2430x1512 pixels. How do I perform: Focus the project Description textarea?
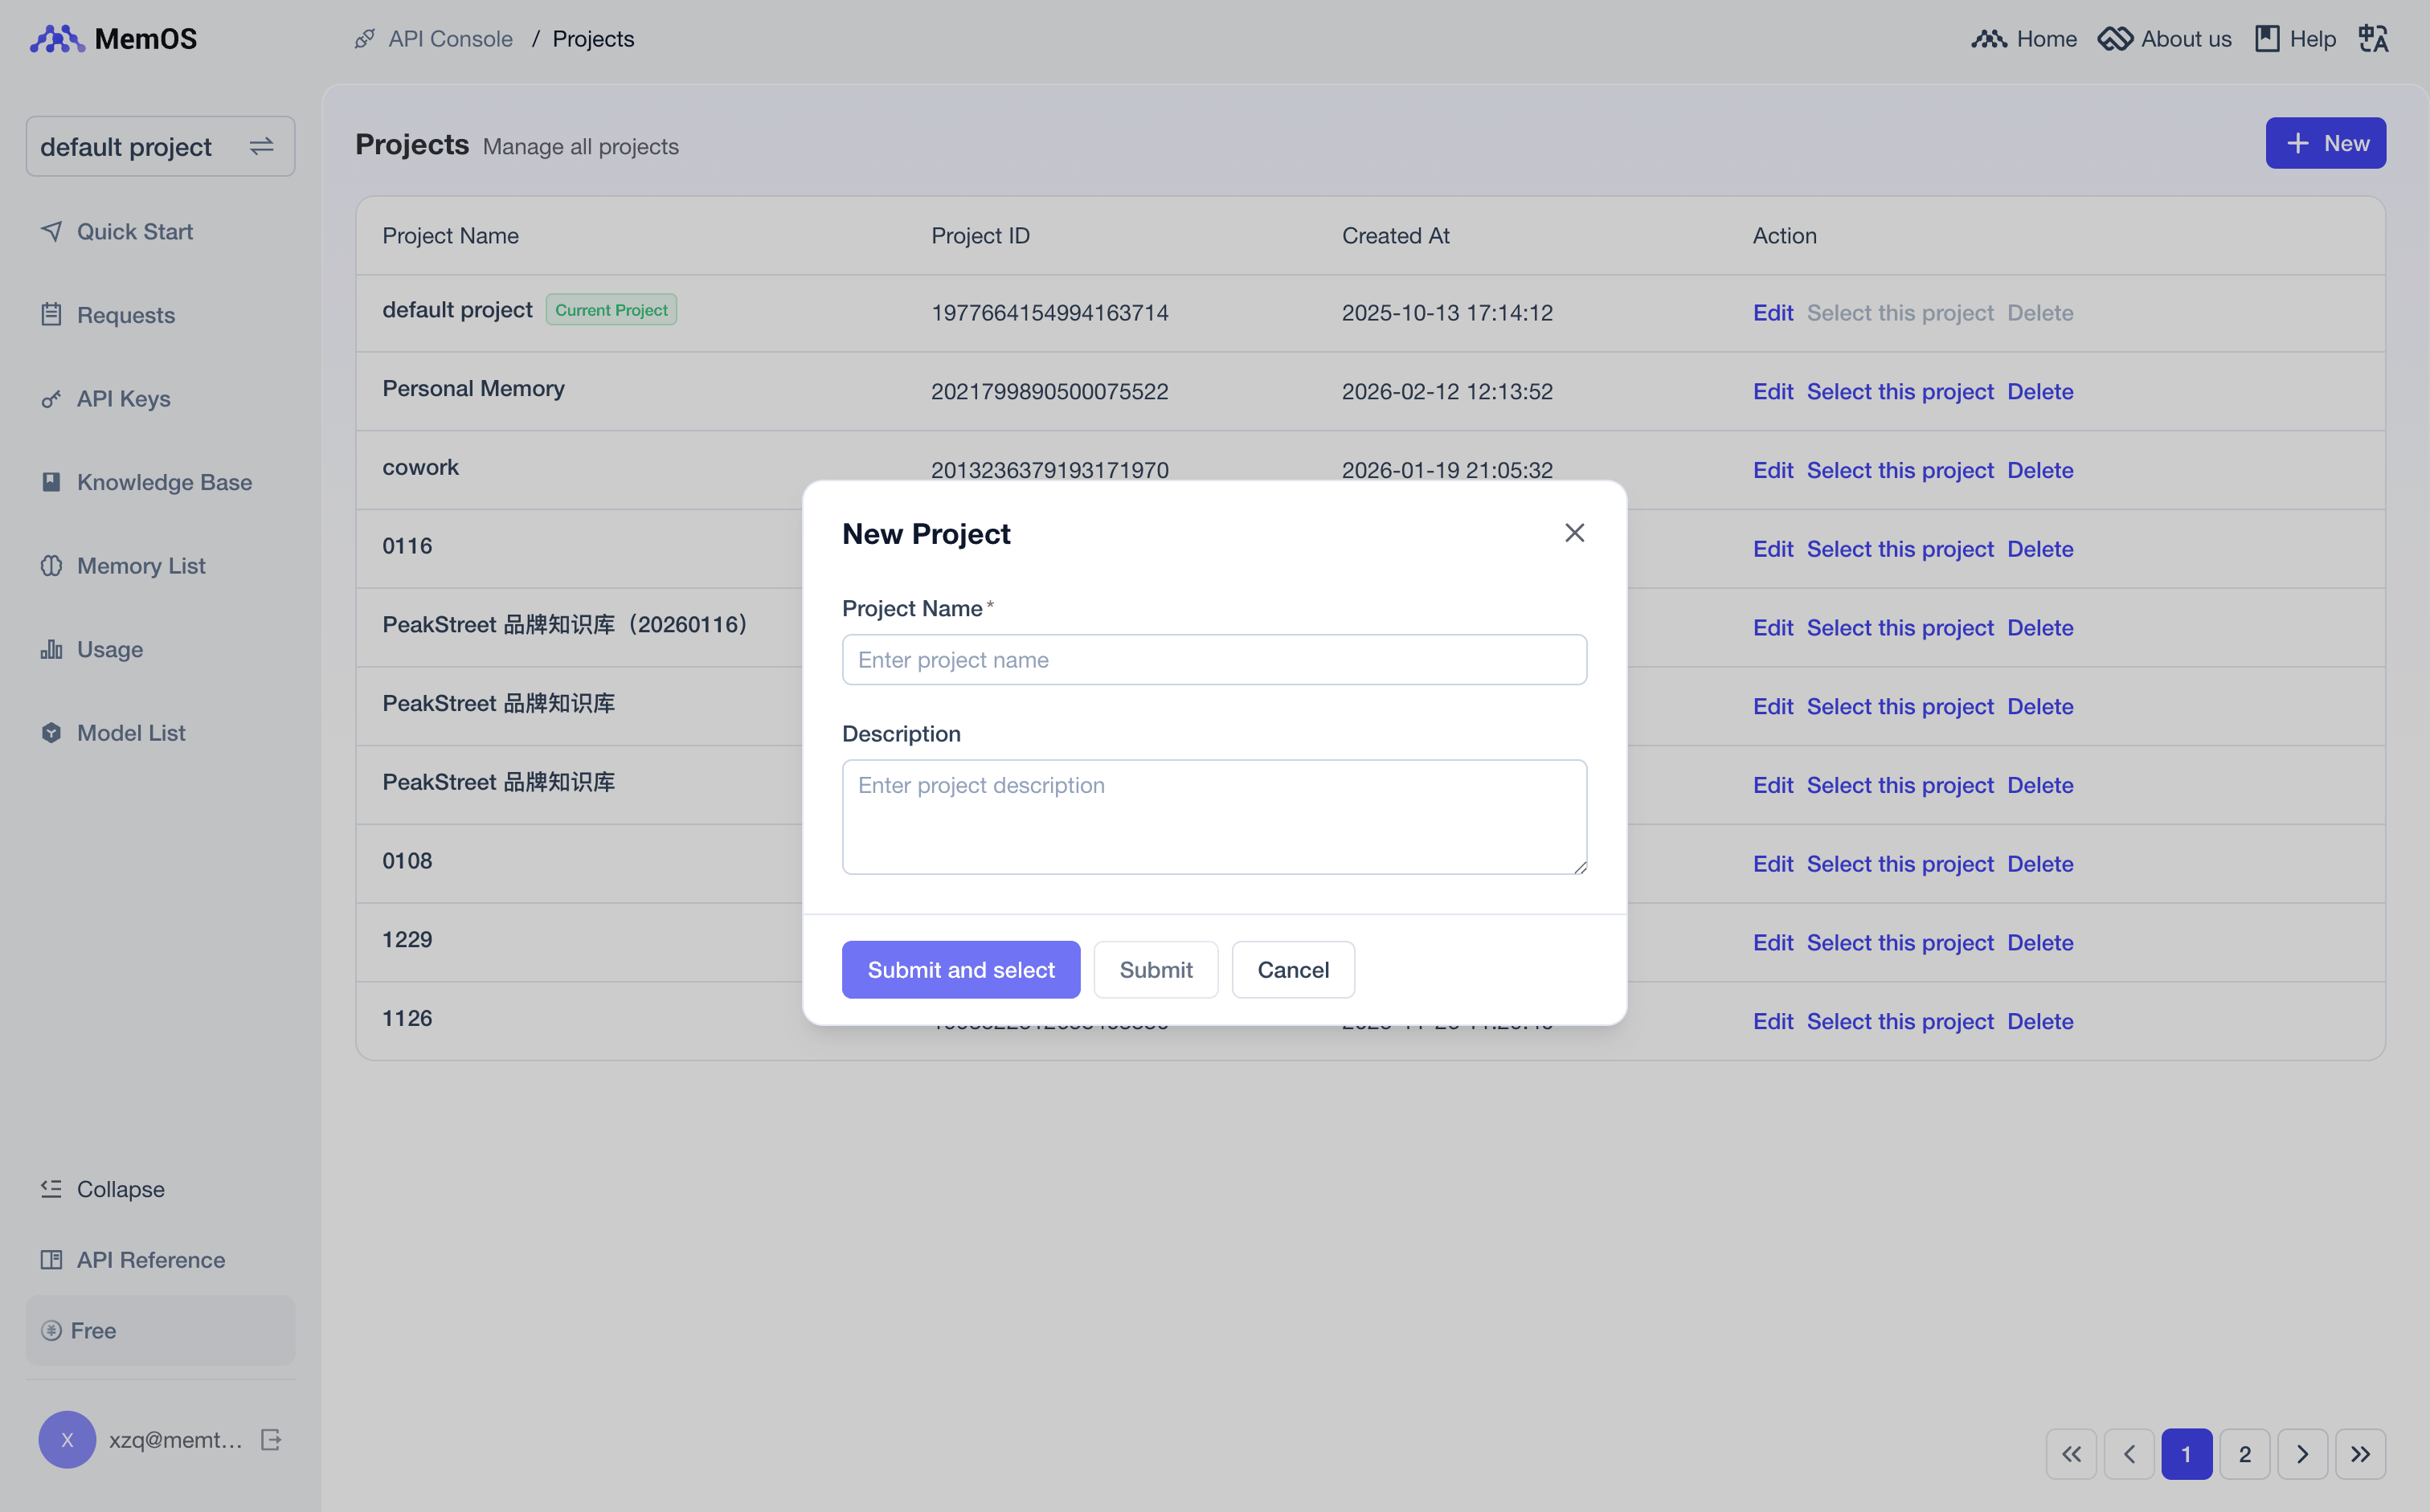1214,817
